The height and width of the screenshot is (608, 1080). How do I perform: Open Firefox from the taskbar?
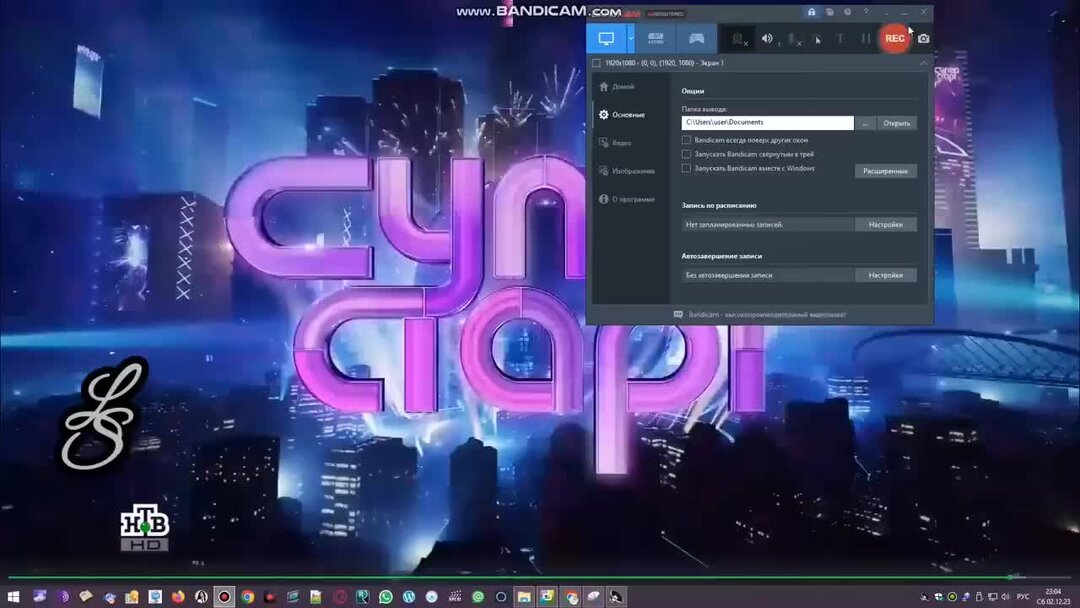178,596
